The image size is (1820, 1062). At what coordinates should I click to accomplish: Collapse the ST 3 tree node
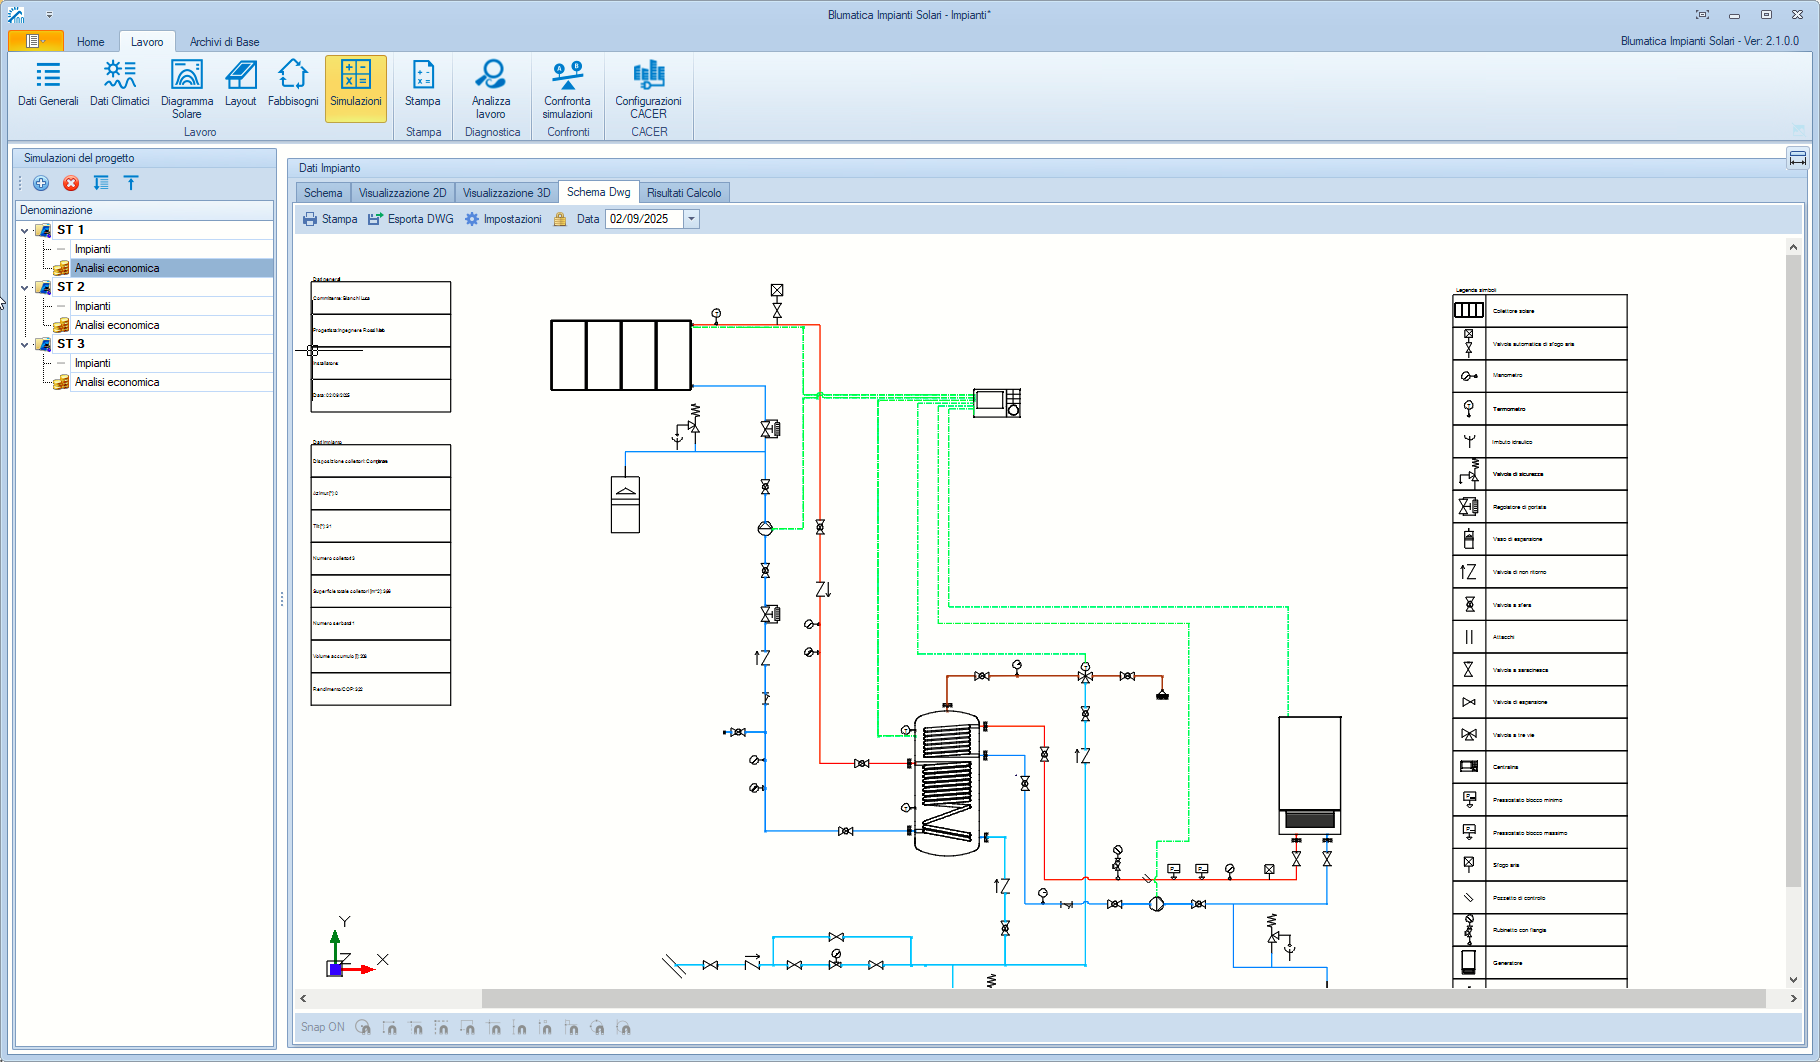pos(25,344)
